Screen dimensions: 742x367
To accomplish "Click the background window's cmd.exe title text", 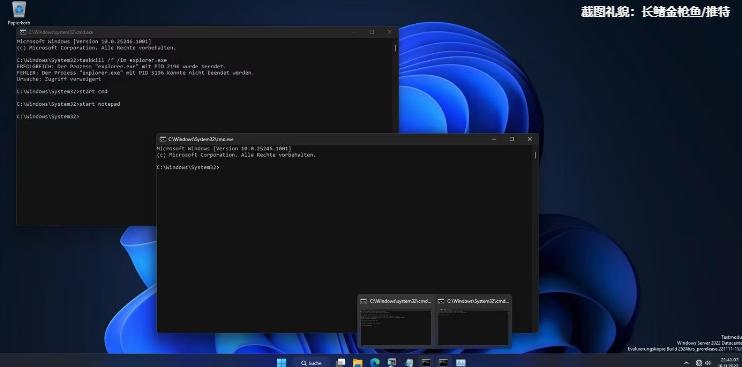I will pyautogui.click(x=61, y=32).
